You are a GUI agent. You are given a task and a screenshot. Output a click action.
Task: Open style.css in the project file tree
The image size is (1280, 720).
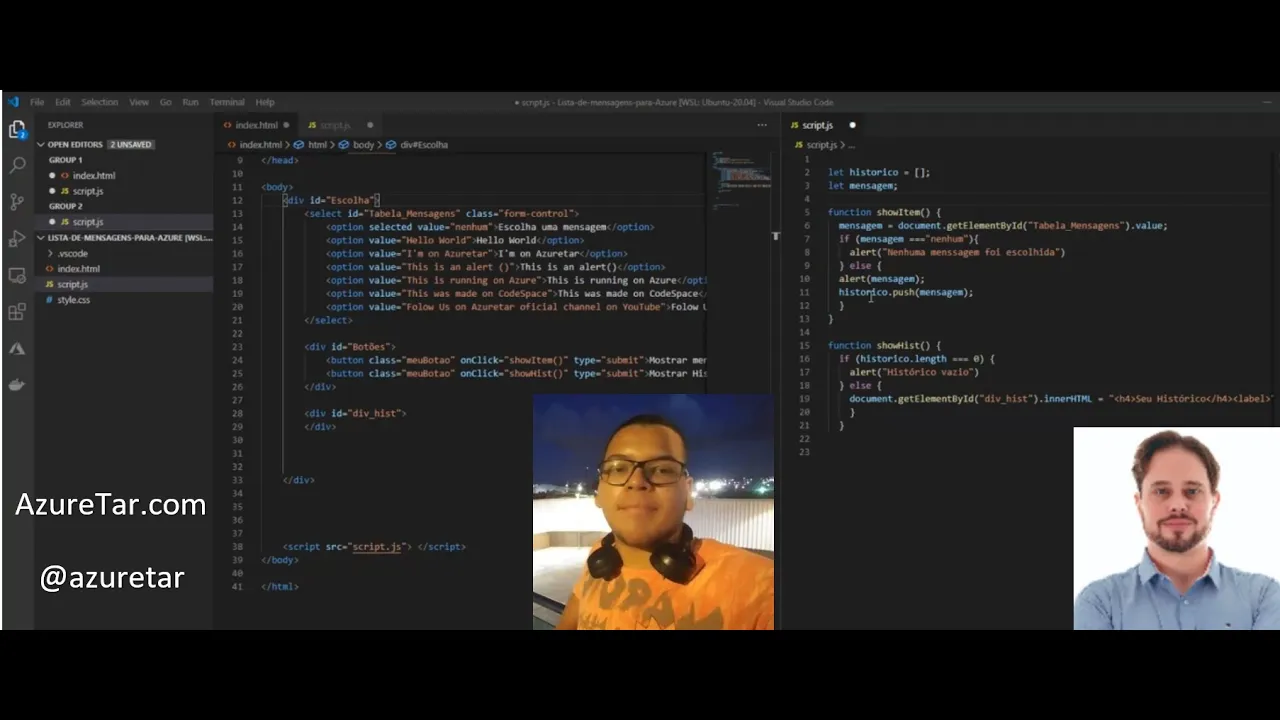[x=73, y=300]
